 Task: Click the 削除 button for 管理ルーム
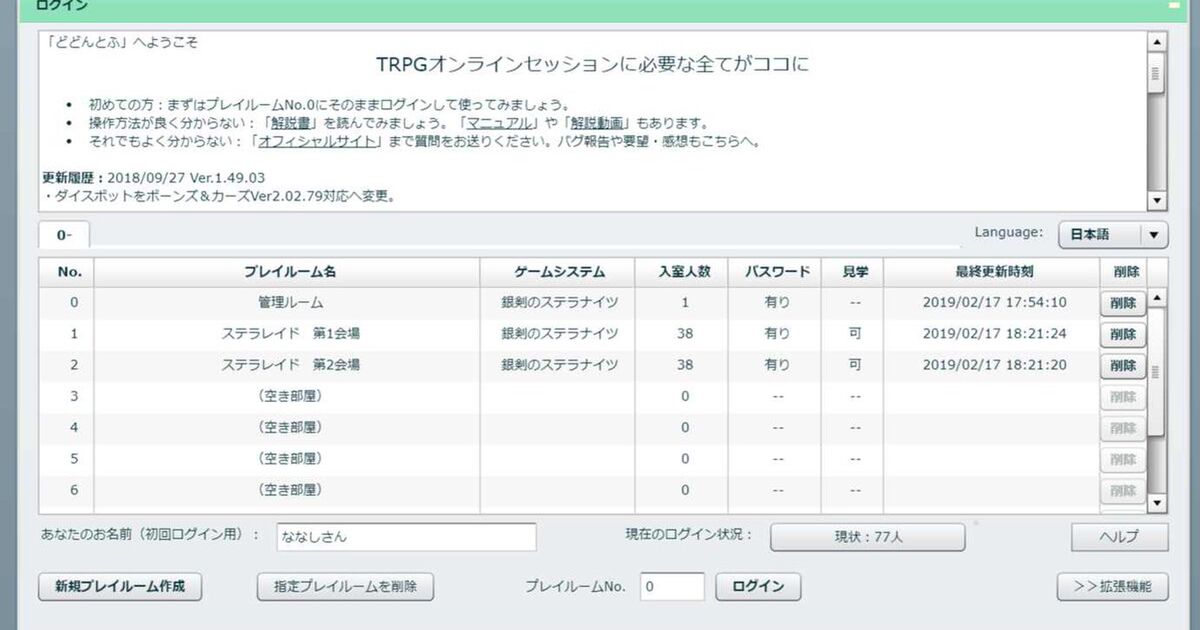1122,303
